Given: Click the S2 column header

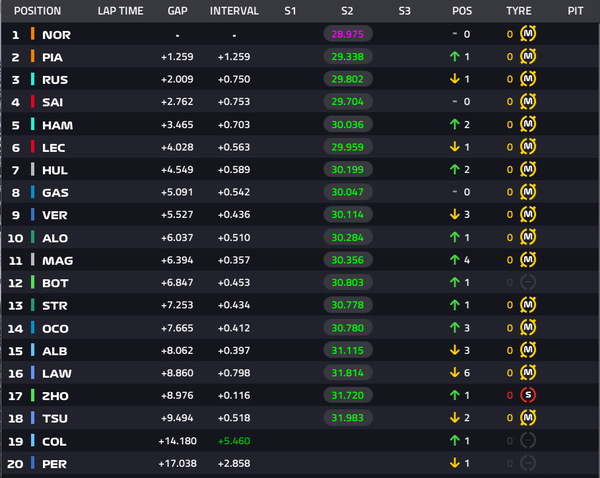Looking at the screenshot, I should click(x=347, y=11).
